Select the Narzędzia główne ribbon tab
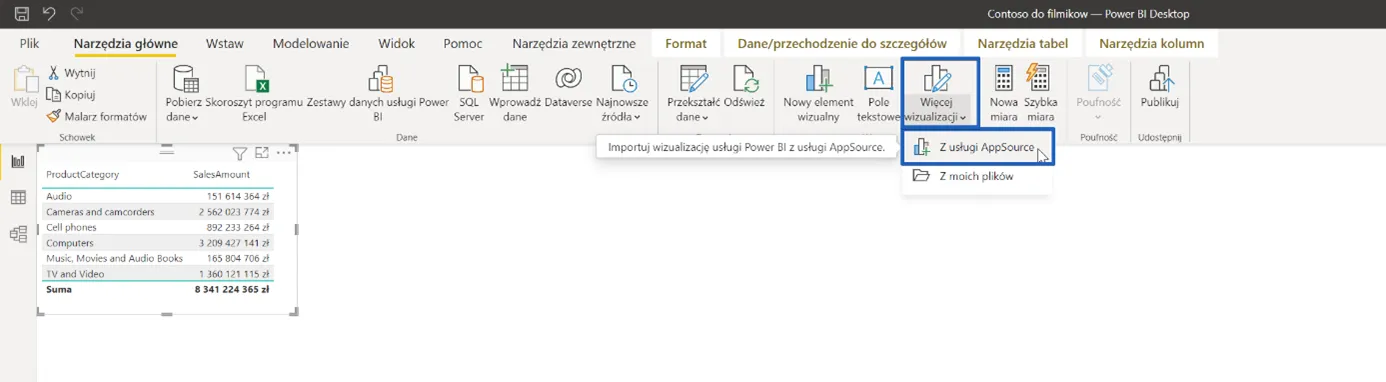 (x=126, y=43)
